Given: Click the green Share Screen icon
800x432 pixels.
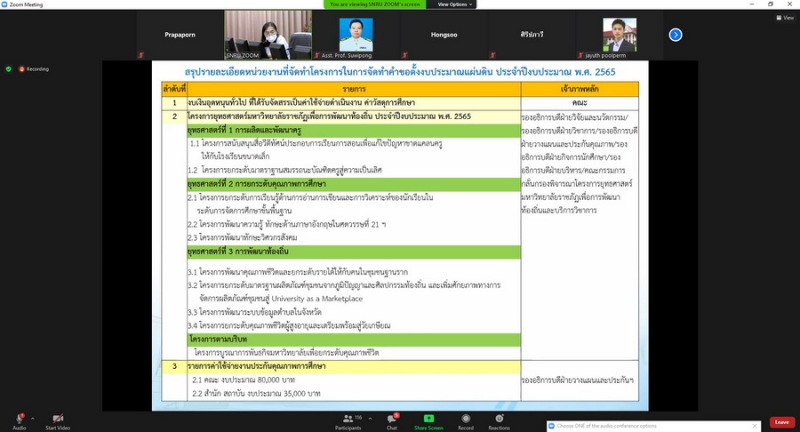Looking at the screenshot, I should point(428,417).
